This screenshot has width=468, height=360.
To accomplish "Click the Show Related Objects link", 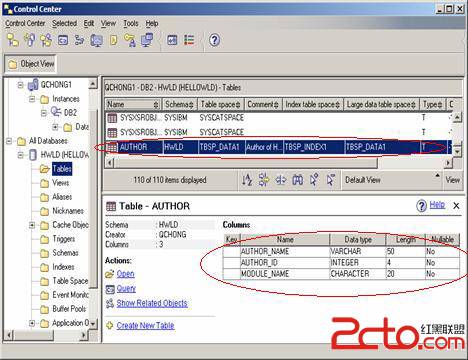I will pos(152,303).
